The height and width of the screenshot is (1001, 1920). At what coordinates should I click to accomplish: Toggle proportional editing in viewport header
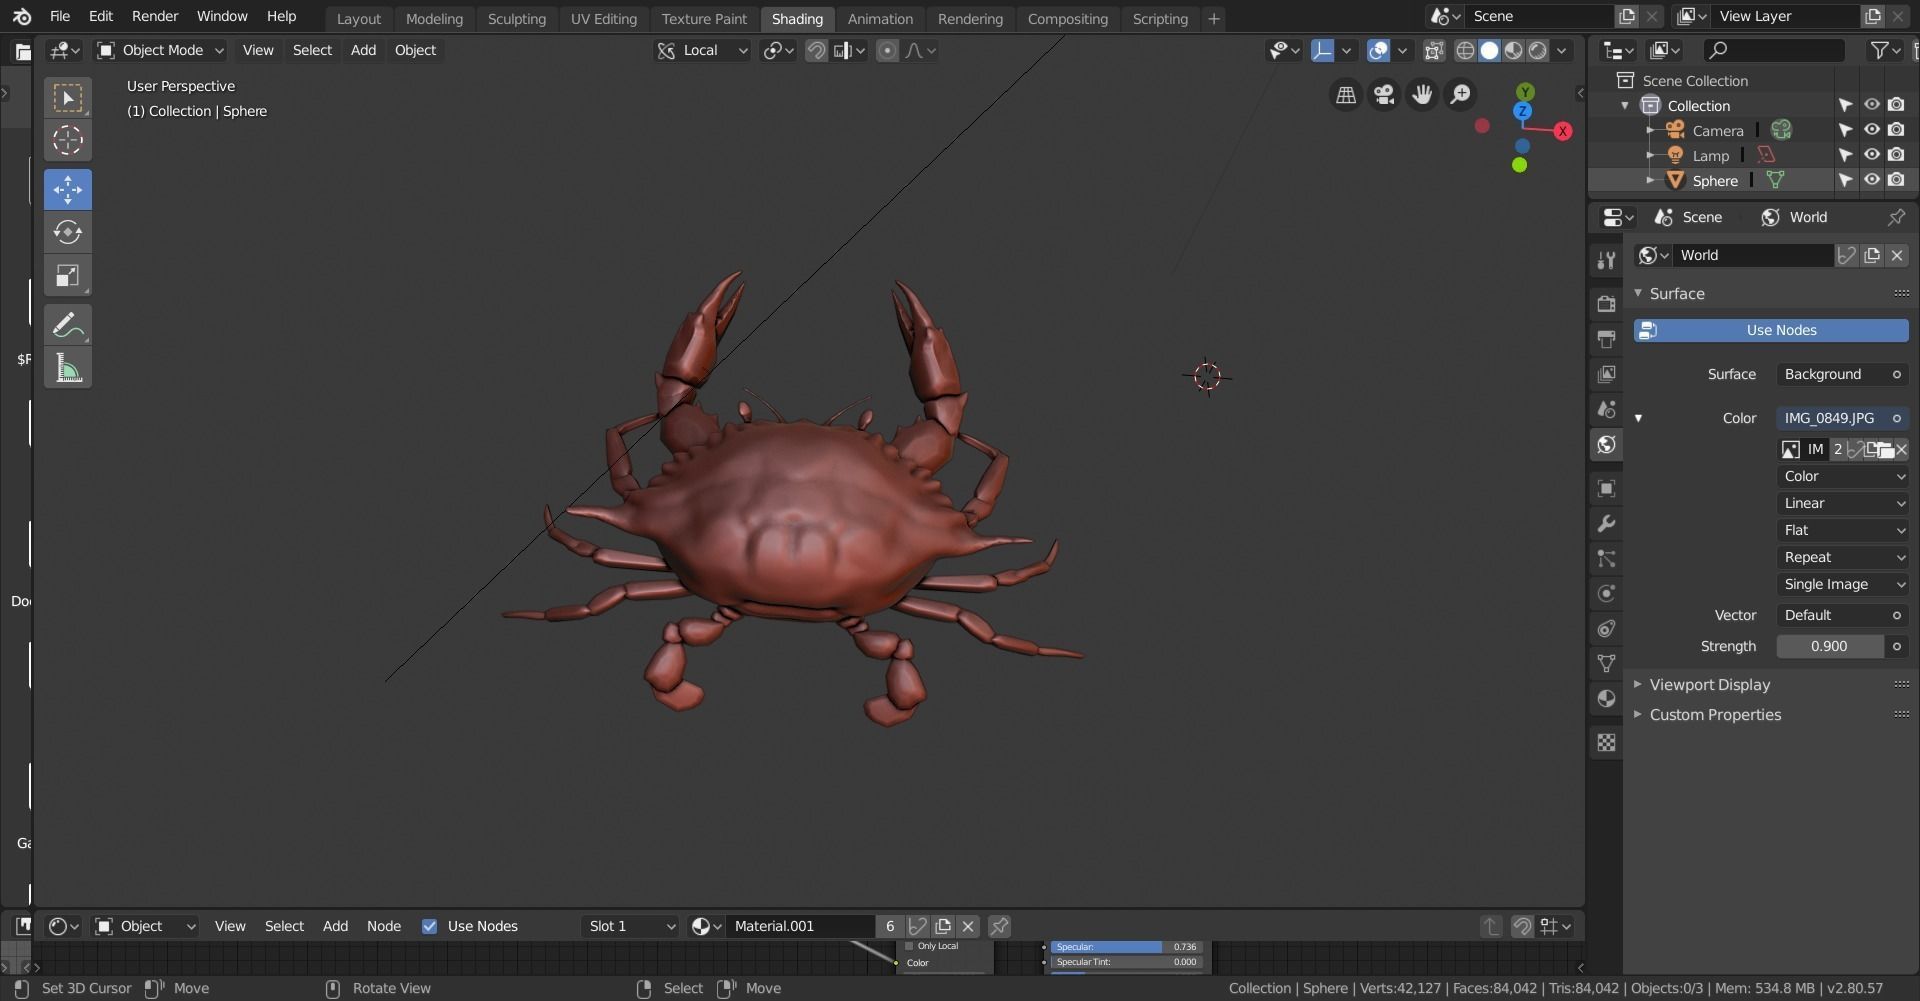(887, 50)
